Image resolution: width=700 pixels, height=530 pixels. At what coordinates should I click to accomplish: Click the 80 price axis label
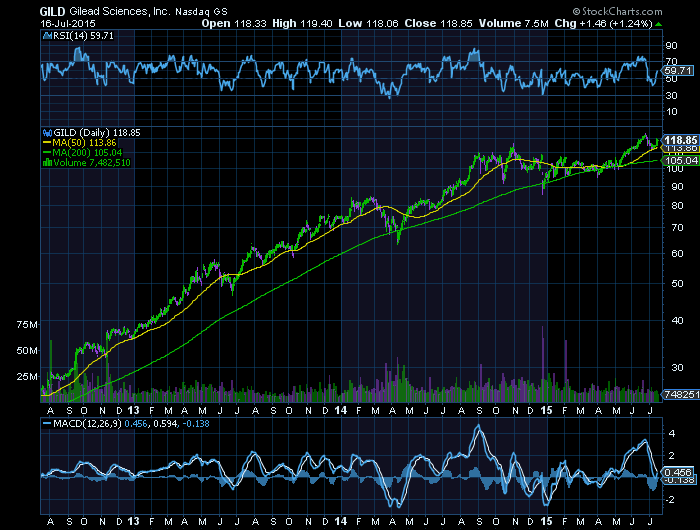click(x=677, y=206)
